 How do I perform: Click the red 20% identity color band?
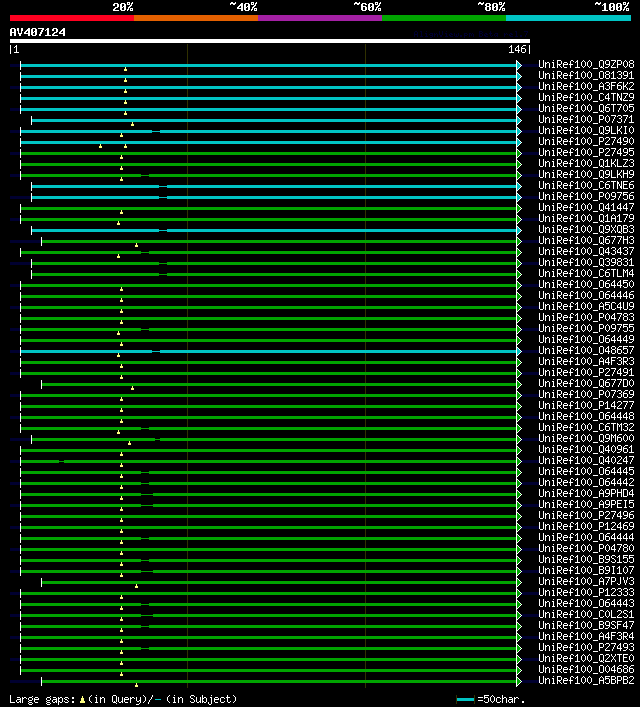[x=72, y=18]
